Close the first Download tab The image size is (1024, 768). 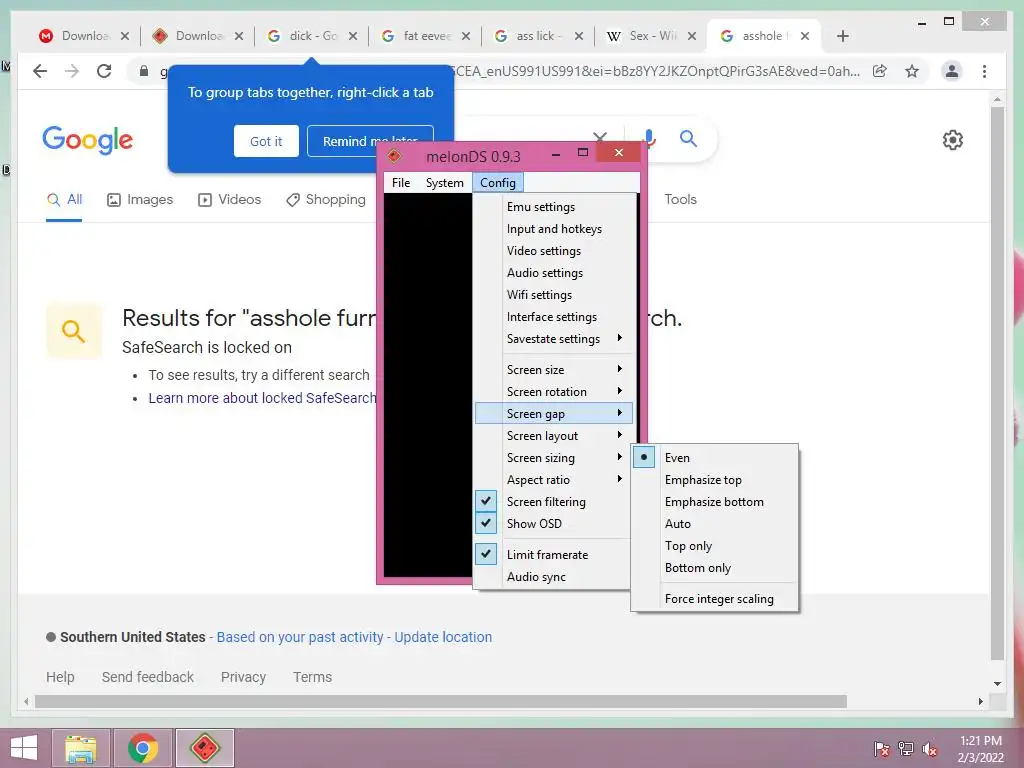(x=125, y=36)
